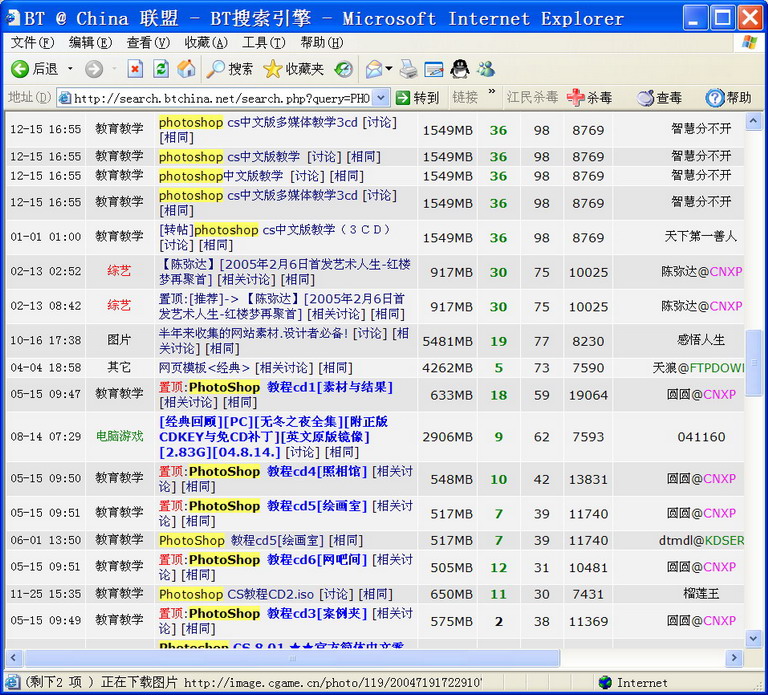Click into the address URL field
The height and width of the screenshot is (695, 768).
pyautogui.click(x=221, y=98)
